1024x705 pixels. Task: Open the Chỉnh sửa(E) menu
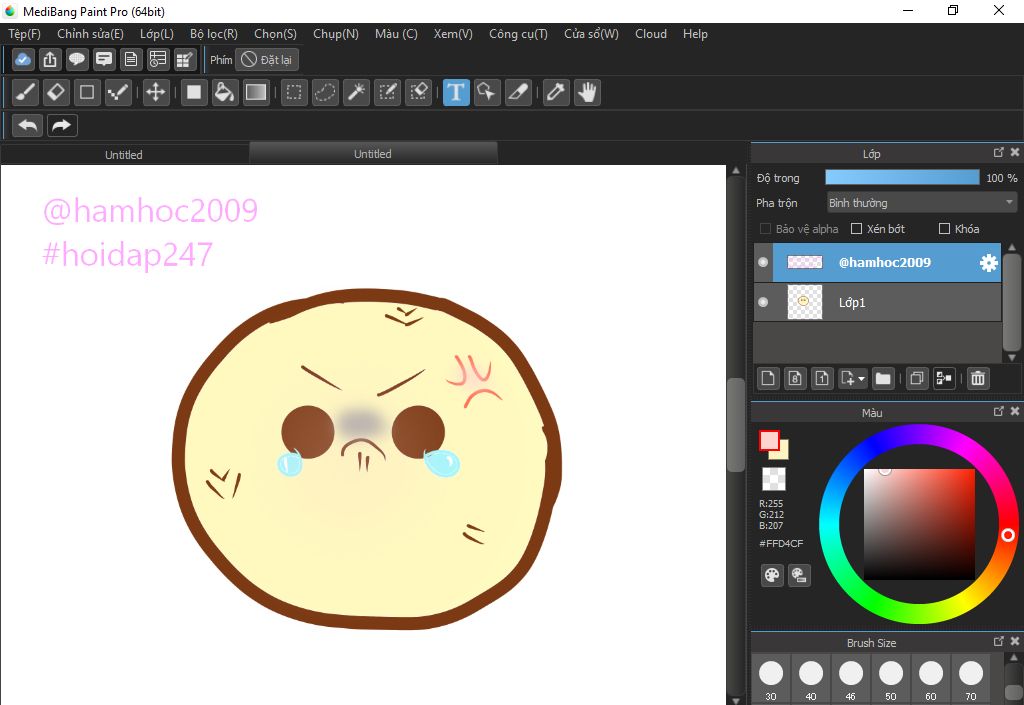coord(90,34)
